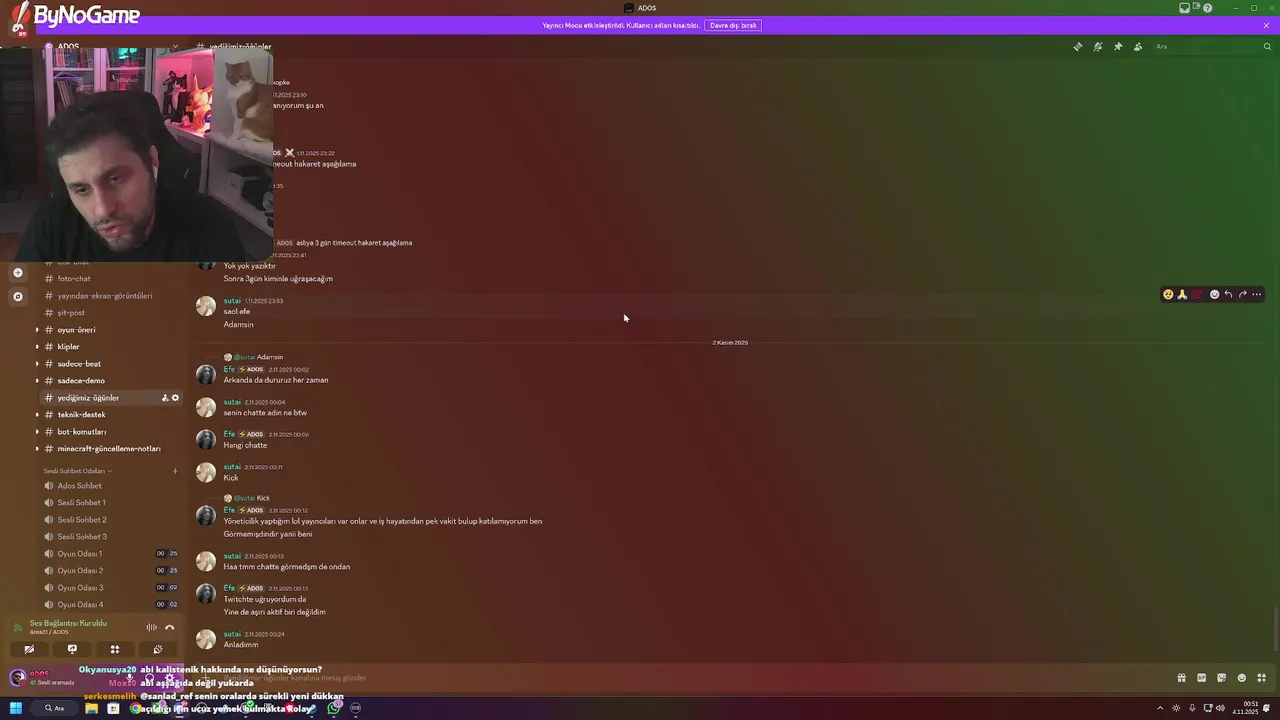Click Adamsin replied-message reference from @sutai
Viewport: 1280px width, 720px height.
click(270, 357)
